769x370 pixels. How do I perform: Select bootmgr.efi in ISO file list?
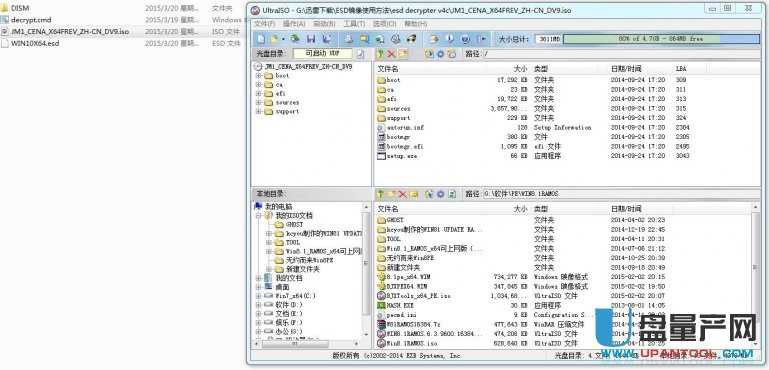[x=405, y=146]
